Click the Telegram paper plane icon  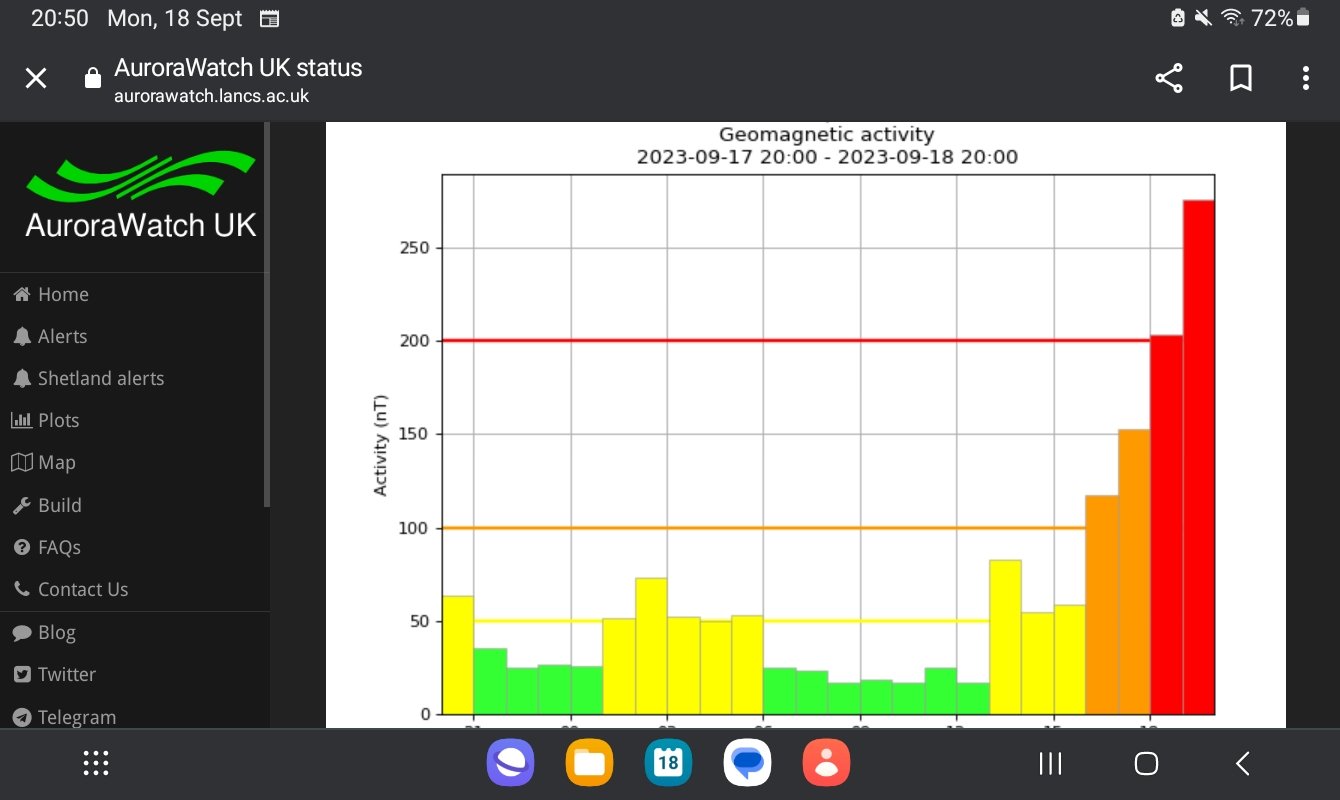coord(21,716)
